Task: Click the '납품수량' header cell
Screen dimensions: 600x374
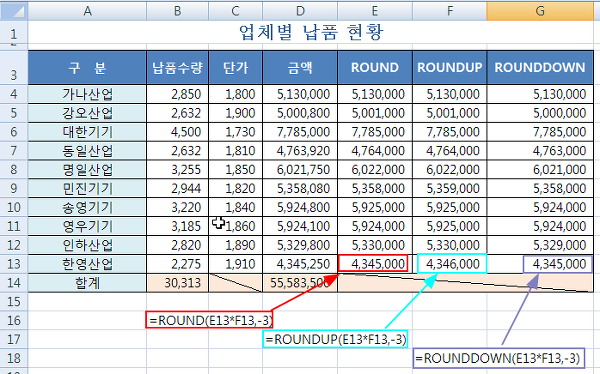Action: click(x=178, y=67)
